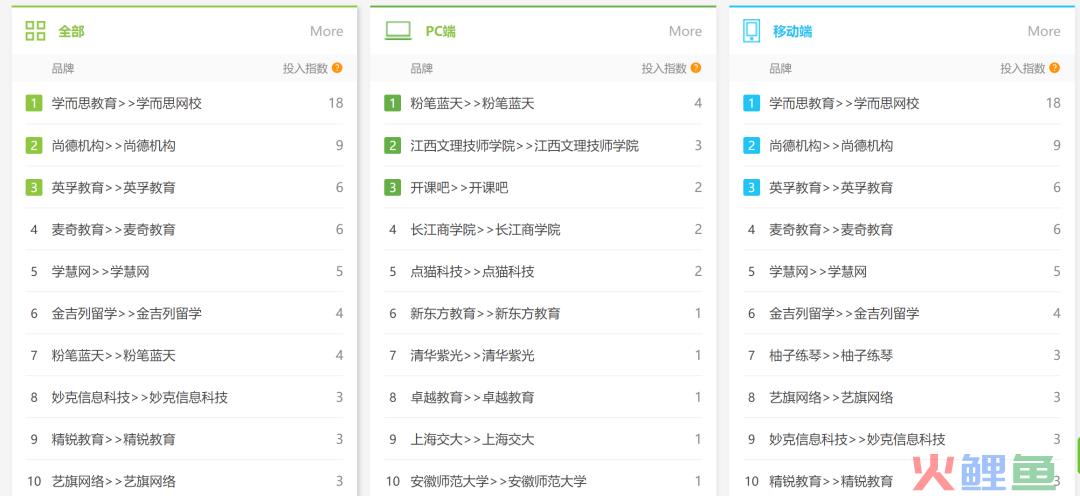
Task: Click the 投入指数 help icon in PC端 panel
Action: pos(696,68)
